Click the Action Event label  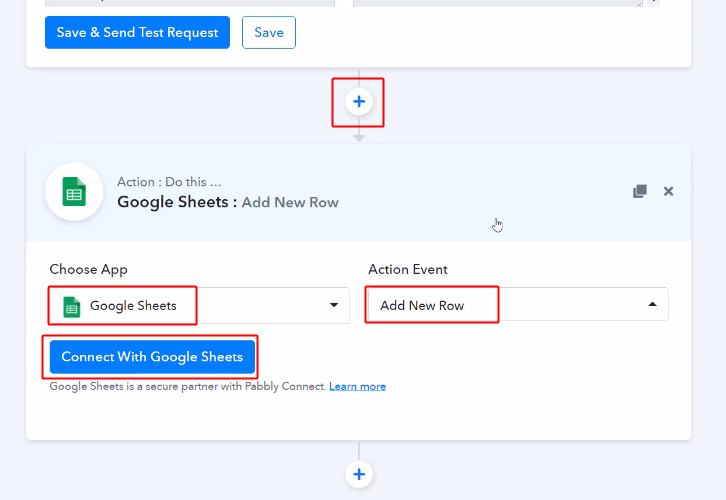coord(408,269)
